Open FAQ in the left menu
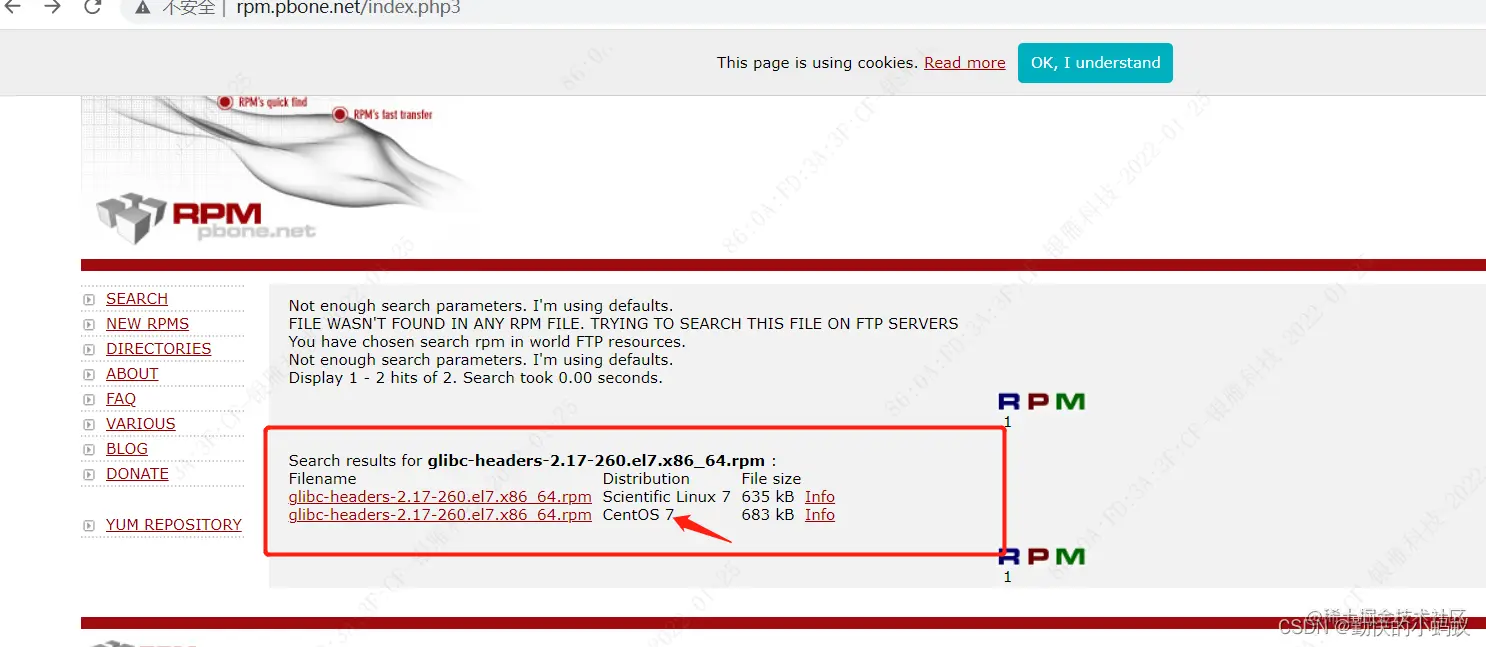Image resolution: width=1486 pixels, height=647 pixels. point(121,399)
